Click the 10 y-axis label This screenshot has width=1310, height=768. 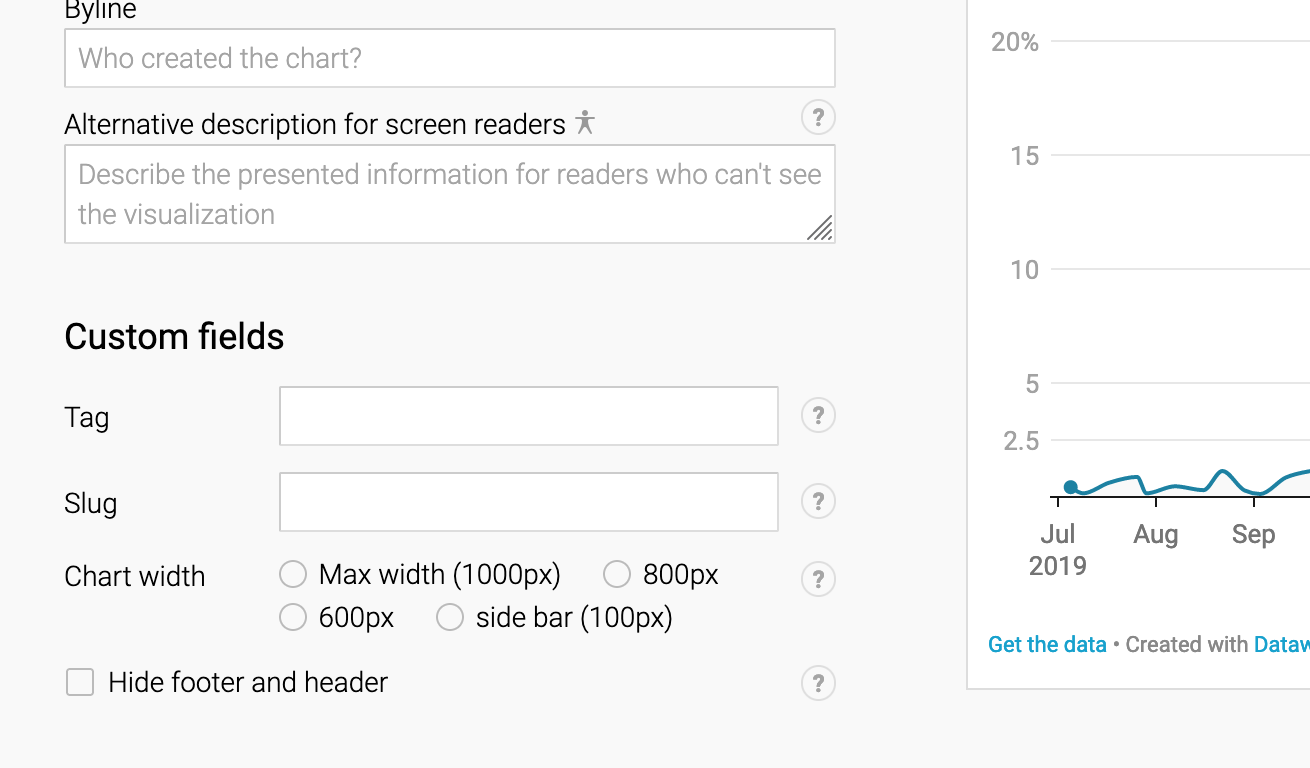click(1025, 270)
